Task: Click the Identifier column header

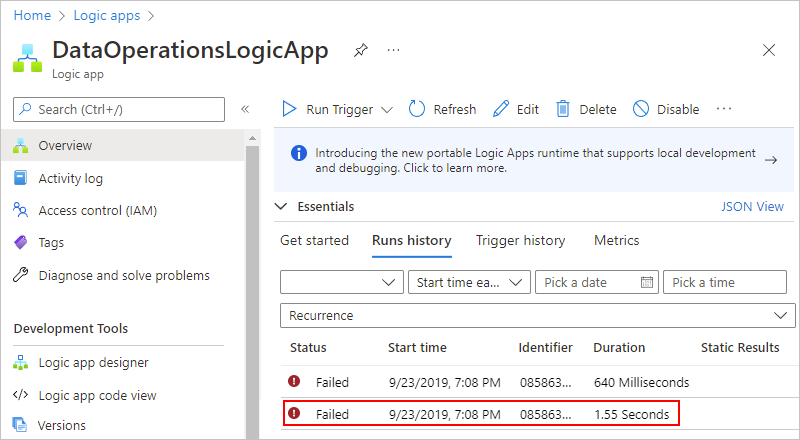Action: (545, 348)
